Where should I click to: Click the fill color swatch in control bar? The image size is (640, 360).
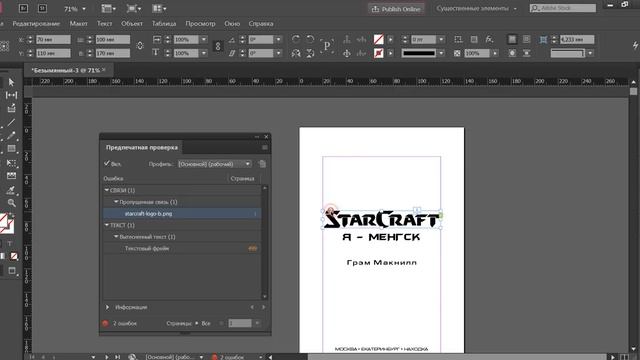click(x=378, y=39)
